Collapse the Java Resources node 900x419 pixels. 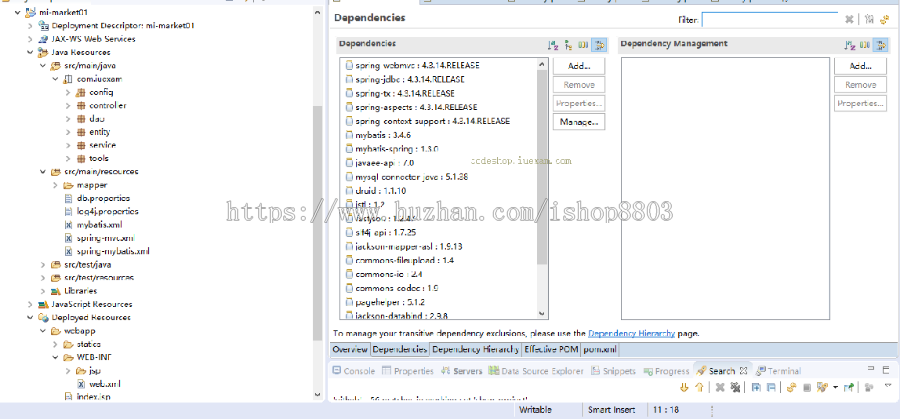pyautogui.click(x=30, y=52)
